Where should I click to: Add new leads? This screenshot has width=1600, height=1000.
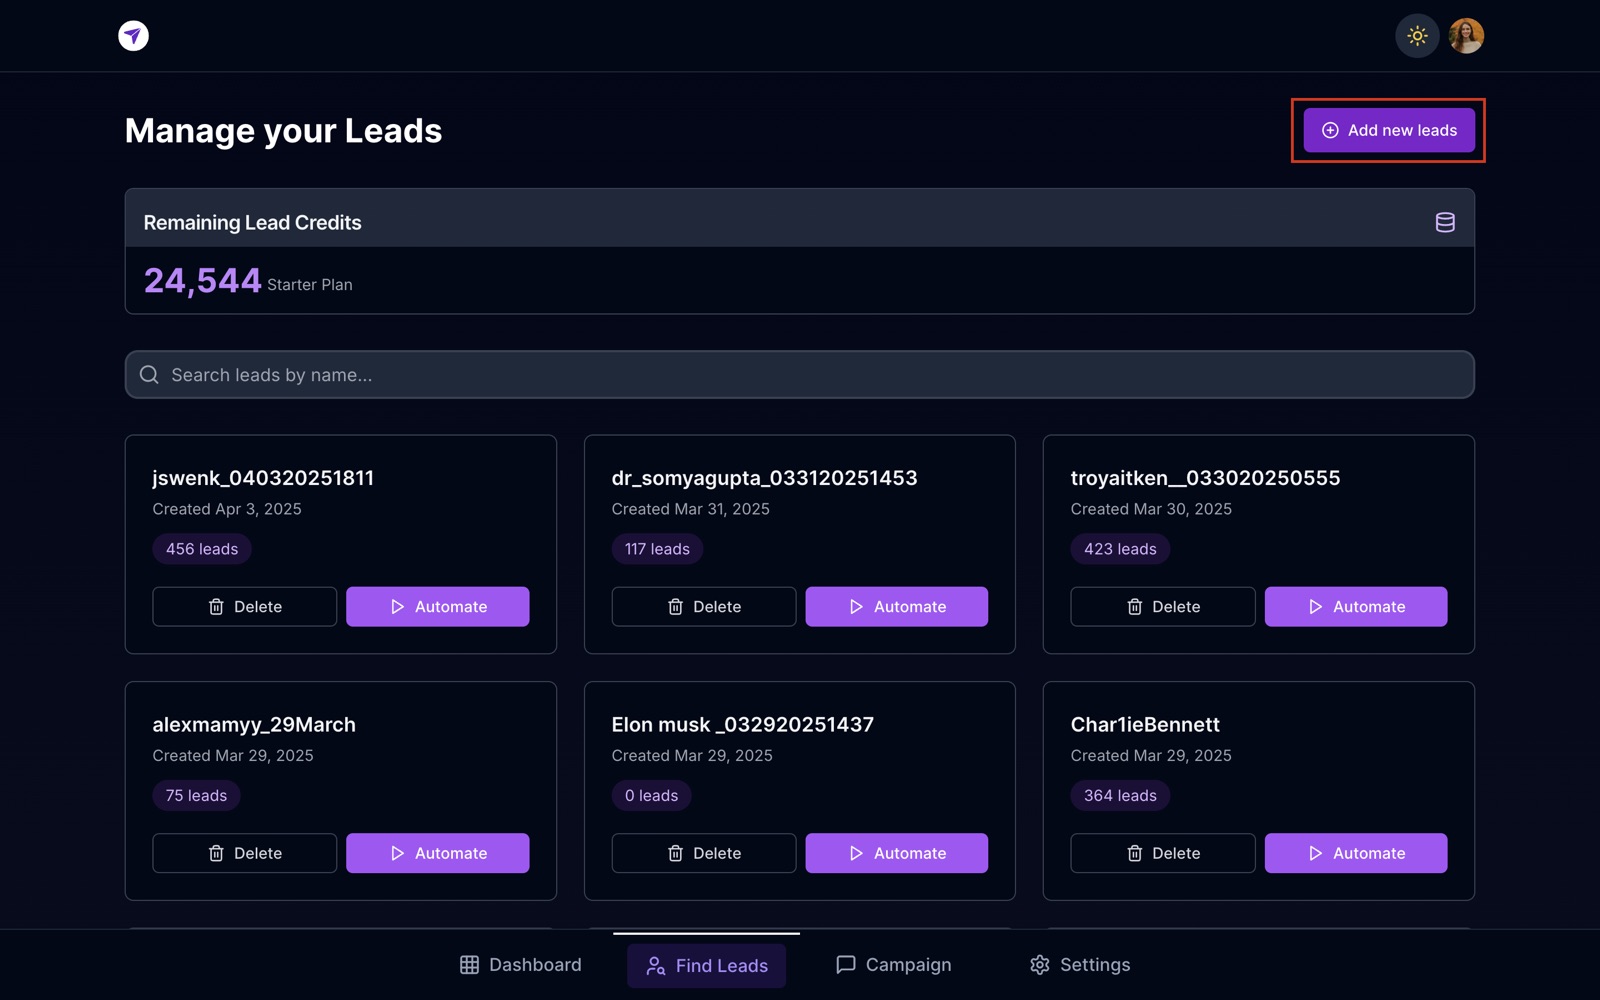pos(1388,130)
